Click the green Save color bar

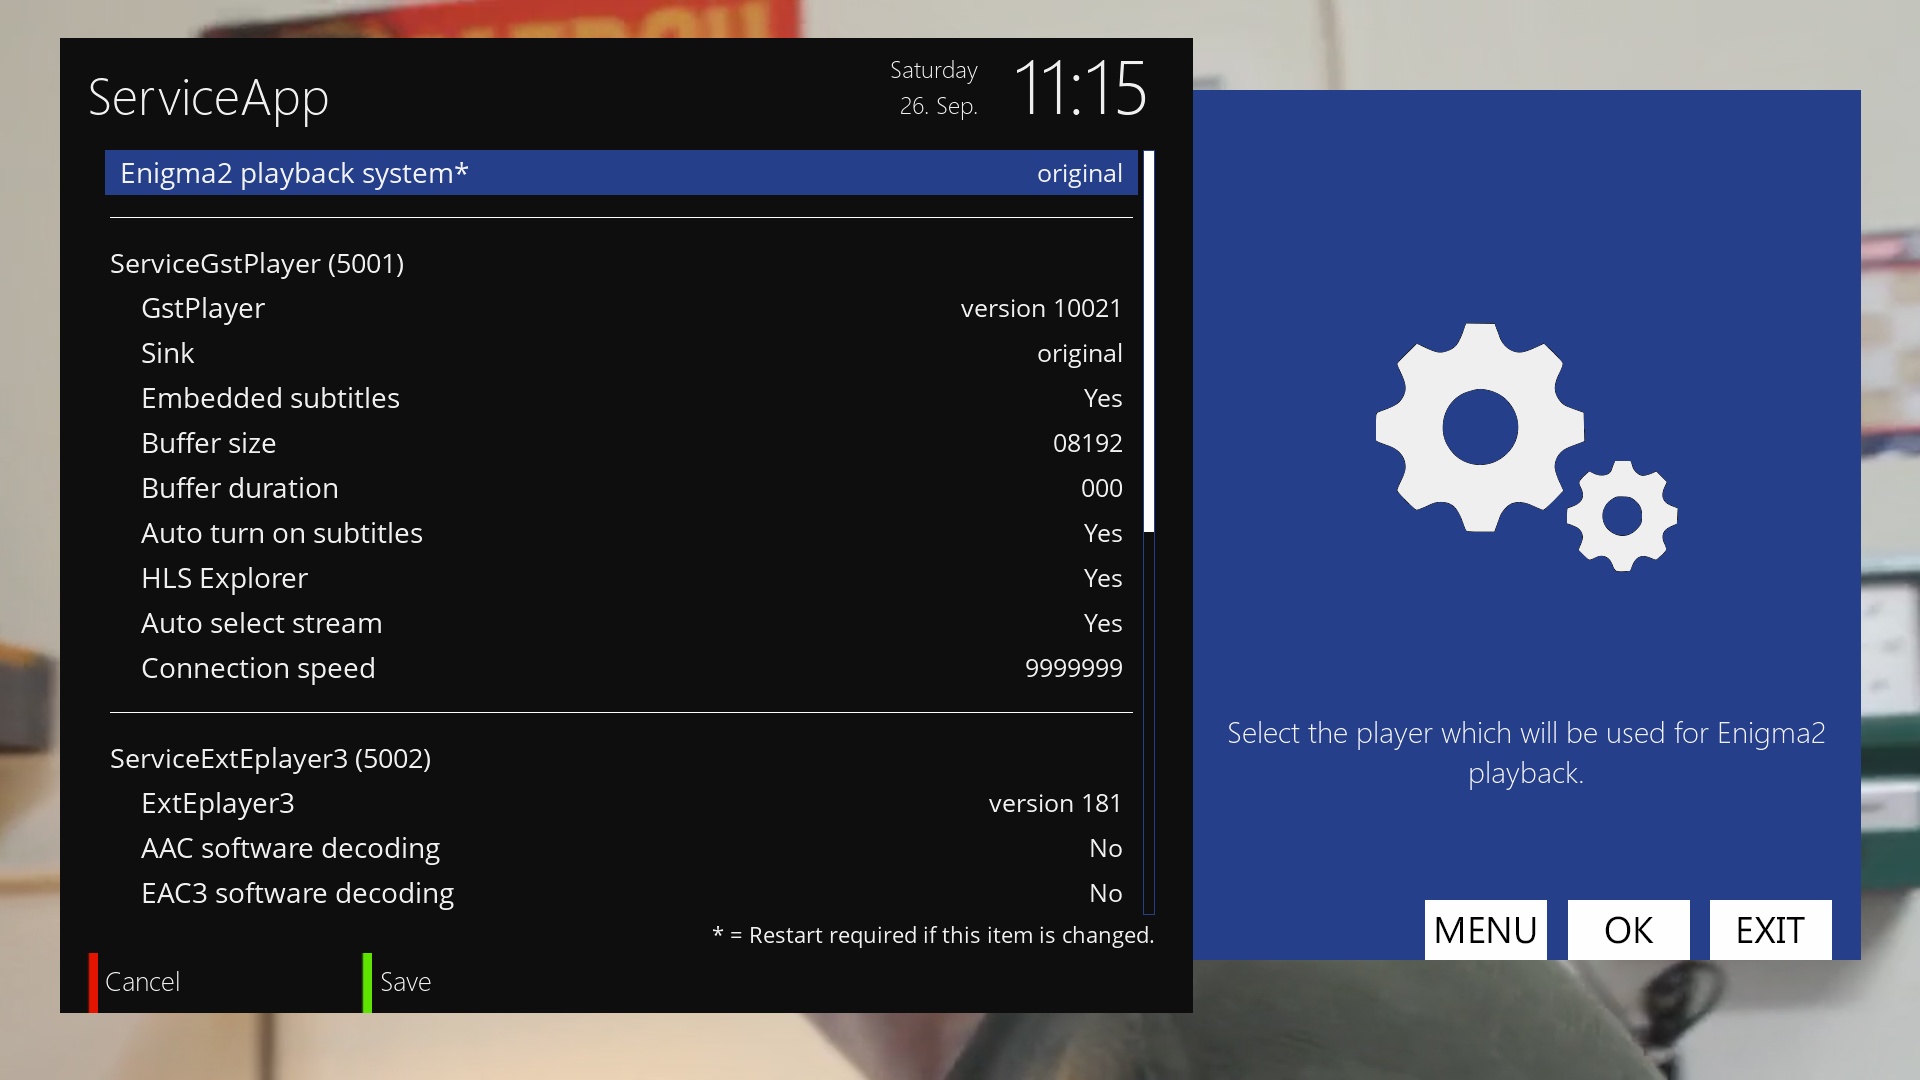[367, 982]
